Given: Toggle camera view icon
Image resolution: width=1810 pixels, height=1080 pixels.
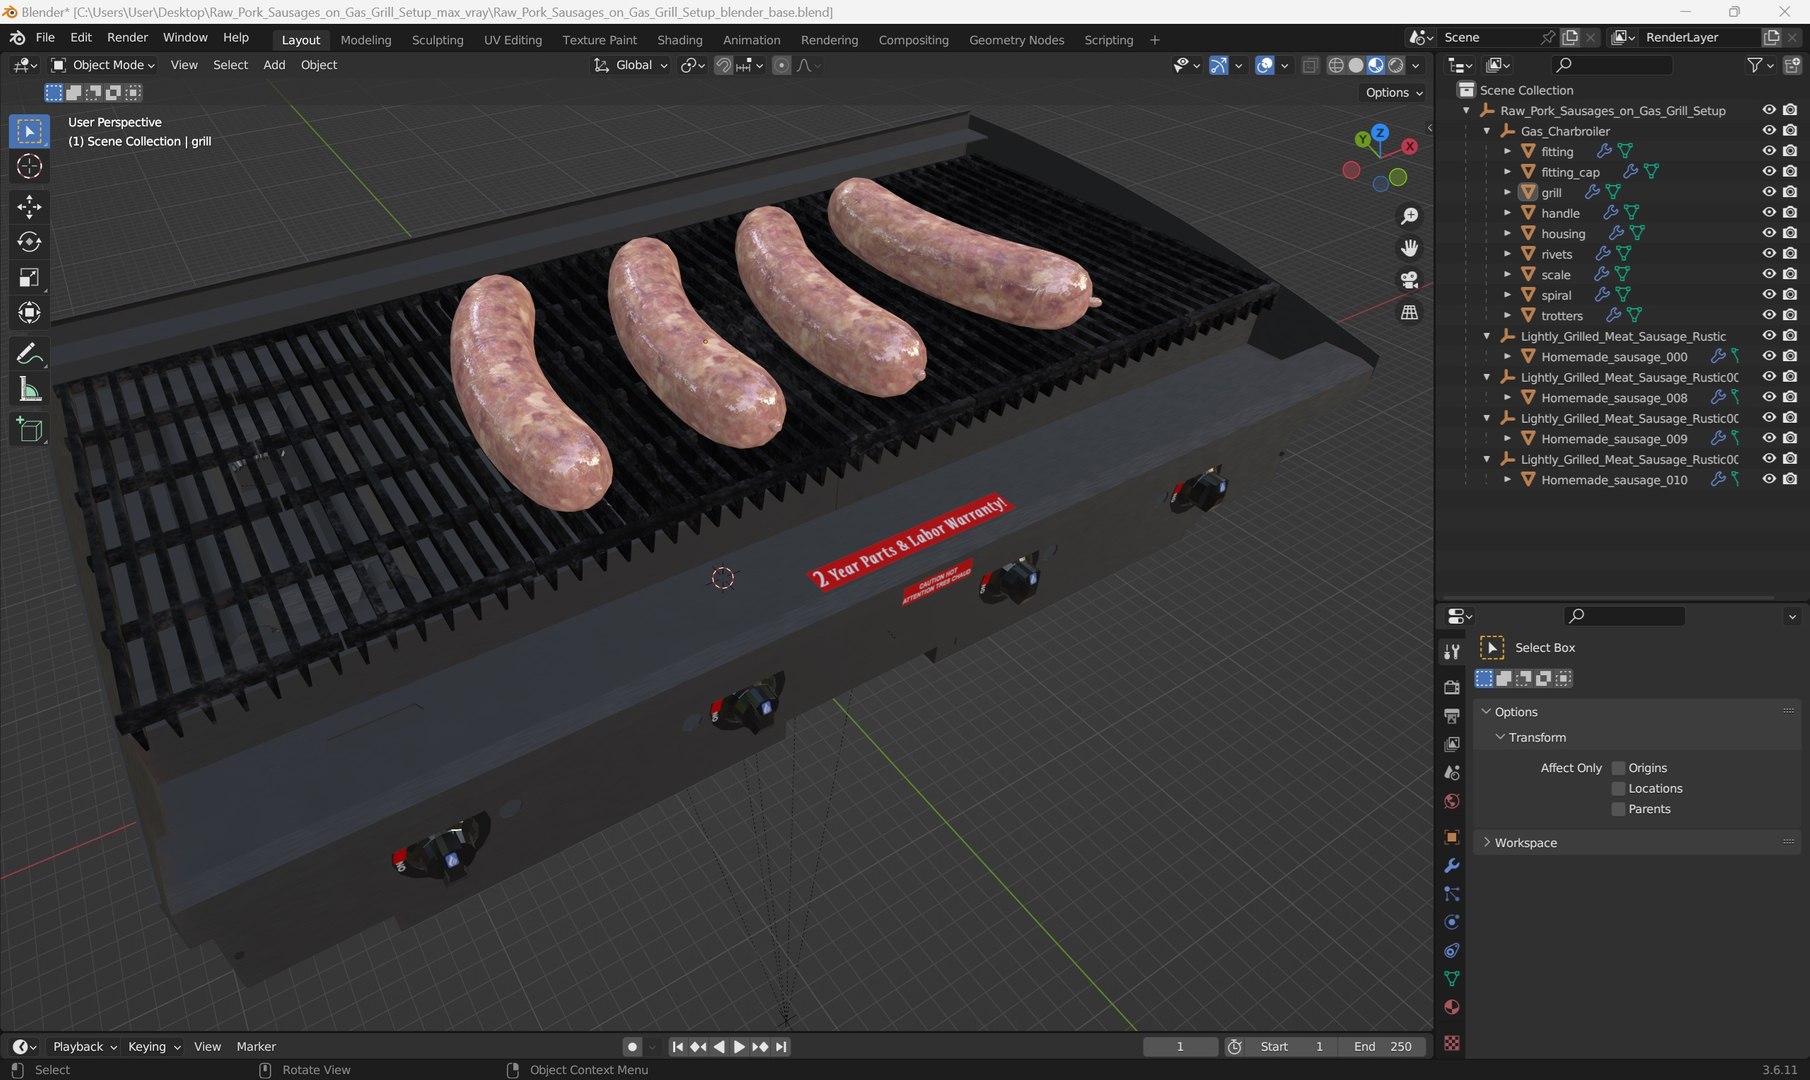Looking at the screenshot, I should [x=1409, y=280].
